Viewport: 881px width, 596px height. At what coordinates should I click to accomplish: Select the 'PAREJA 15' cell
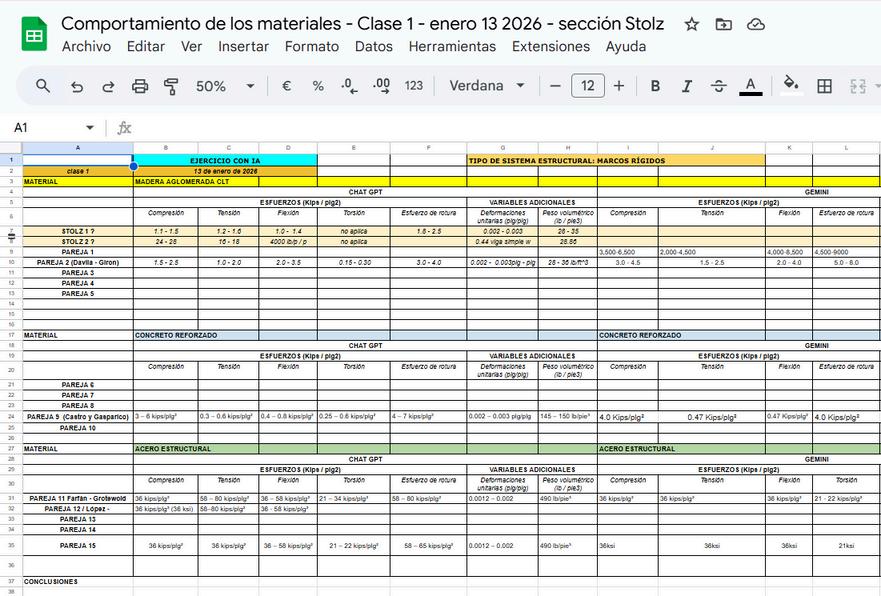(78, 545)
